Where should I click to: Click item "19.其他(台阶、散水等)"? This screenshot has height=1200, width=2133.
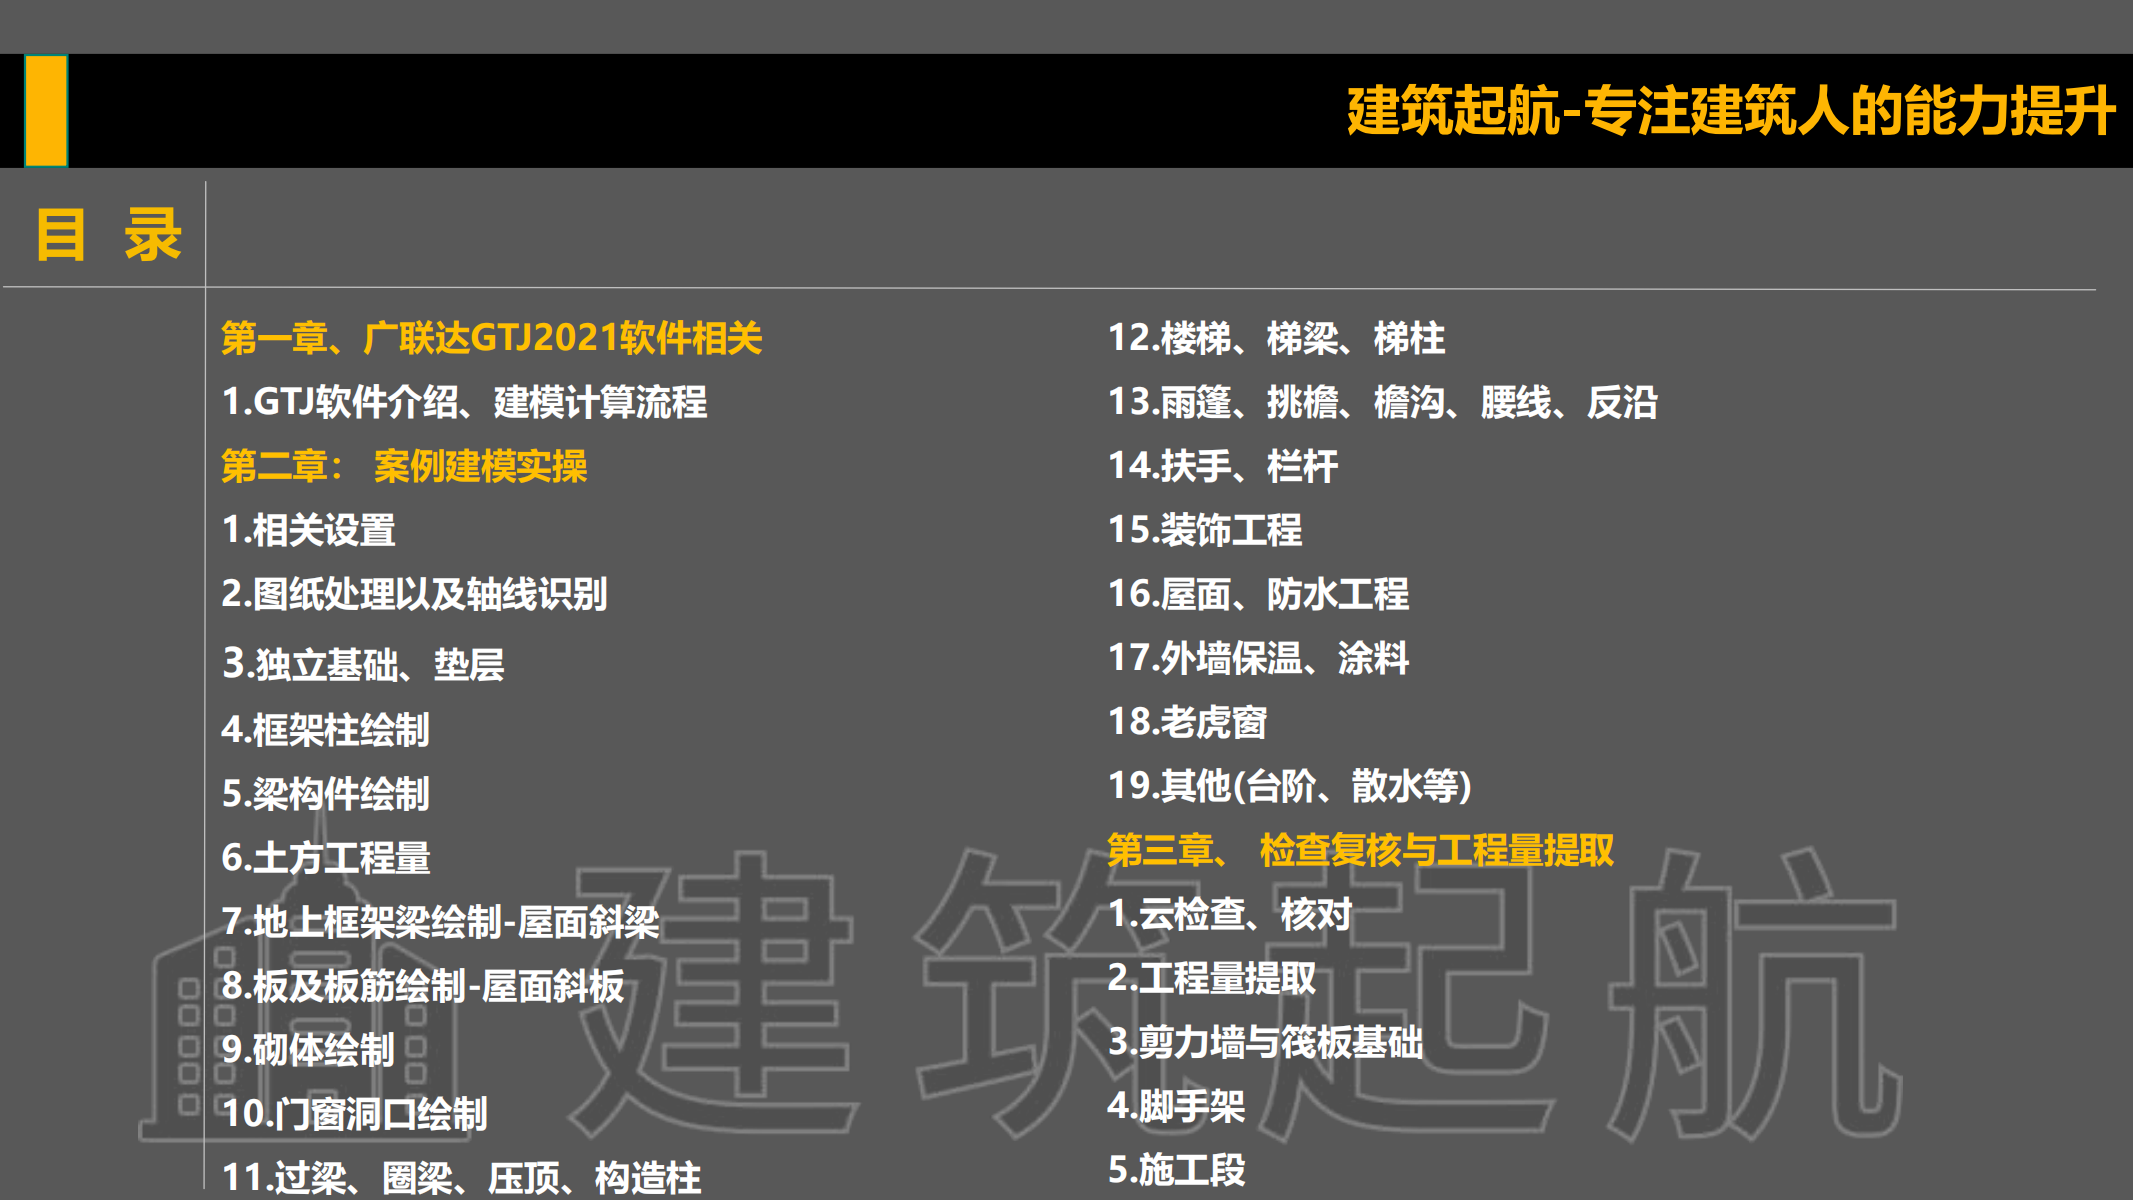tap(1290, 786)
